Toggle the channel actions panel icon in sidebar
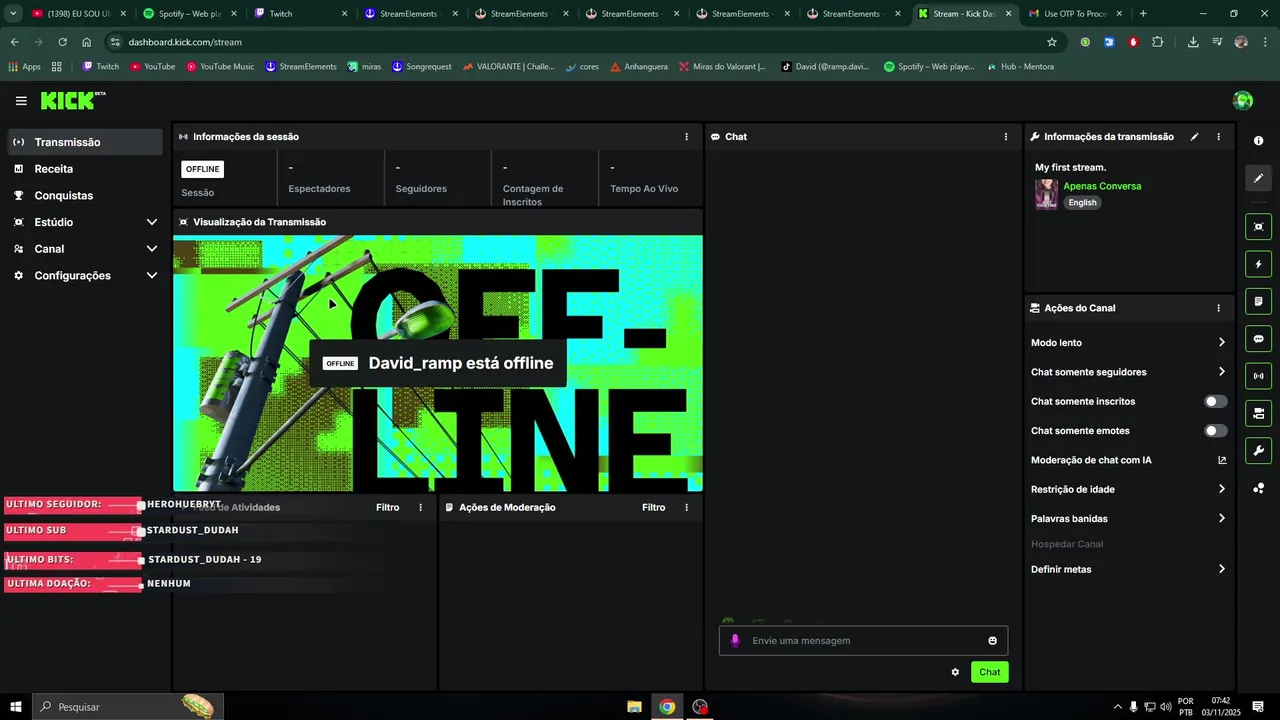This screenshot has height=720, width=1280. [x=1258, y=413]
